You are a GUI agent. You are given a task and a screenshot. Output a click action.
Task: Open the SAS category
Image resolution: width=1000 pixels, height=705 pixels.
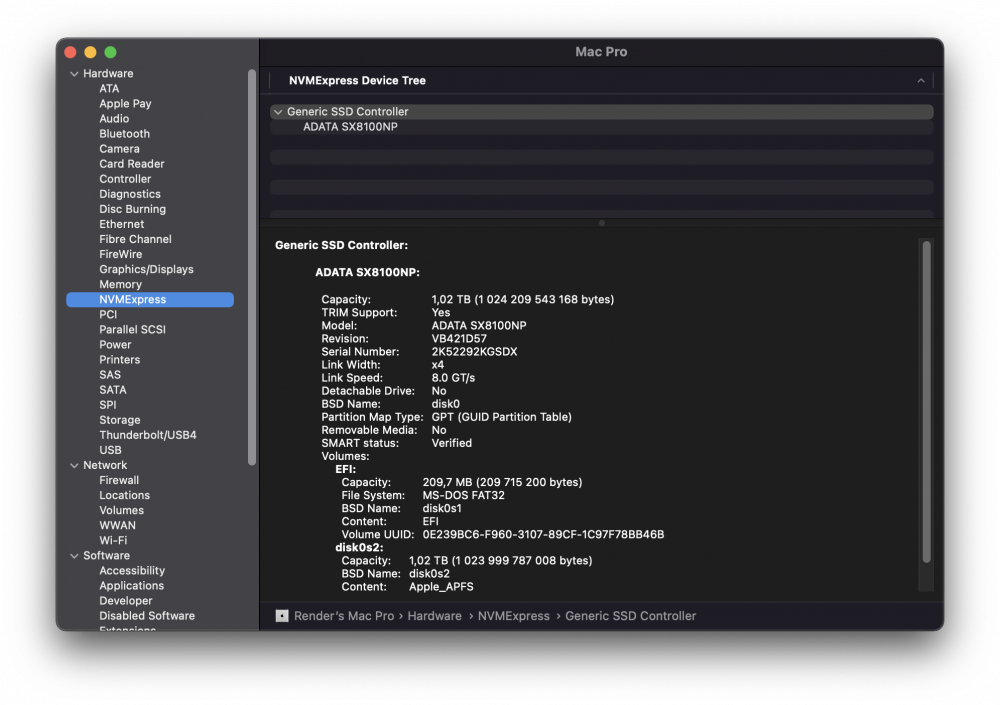pyautogui.click(x=110, y=375)
